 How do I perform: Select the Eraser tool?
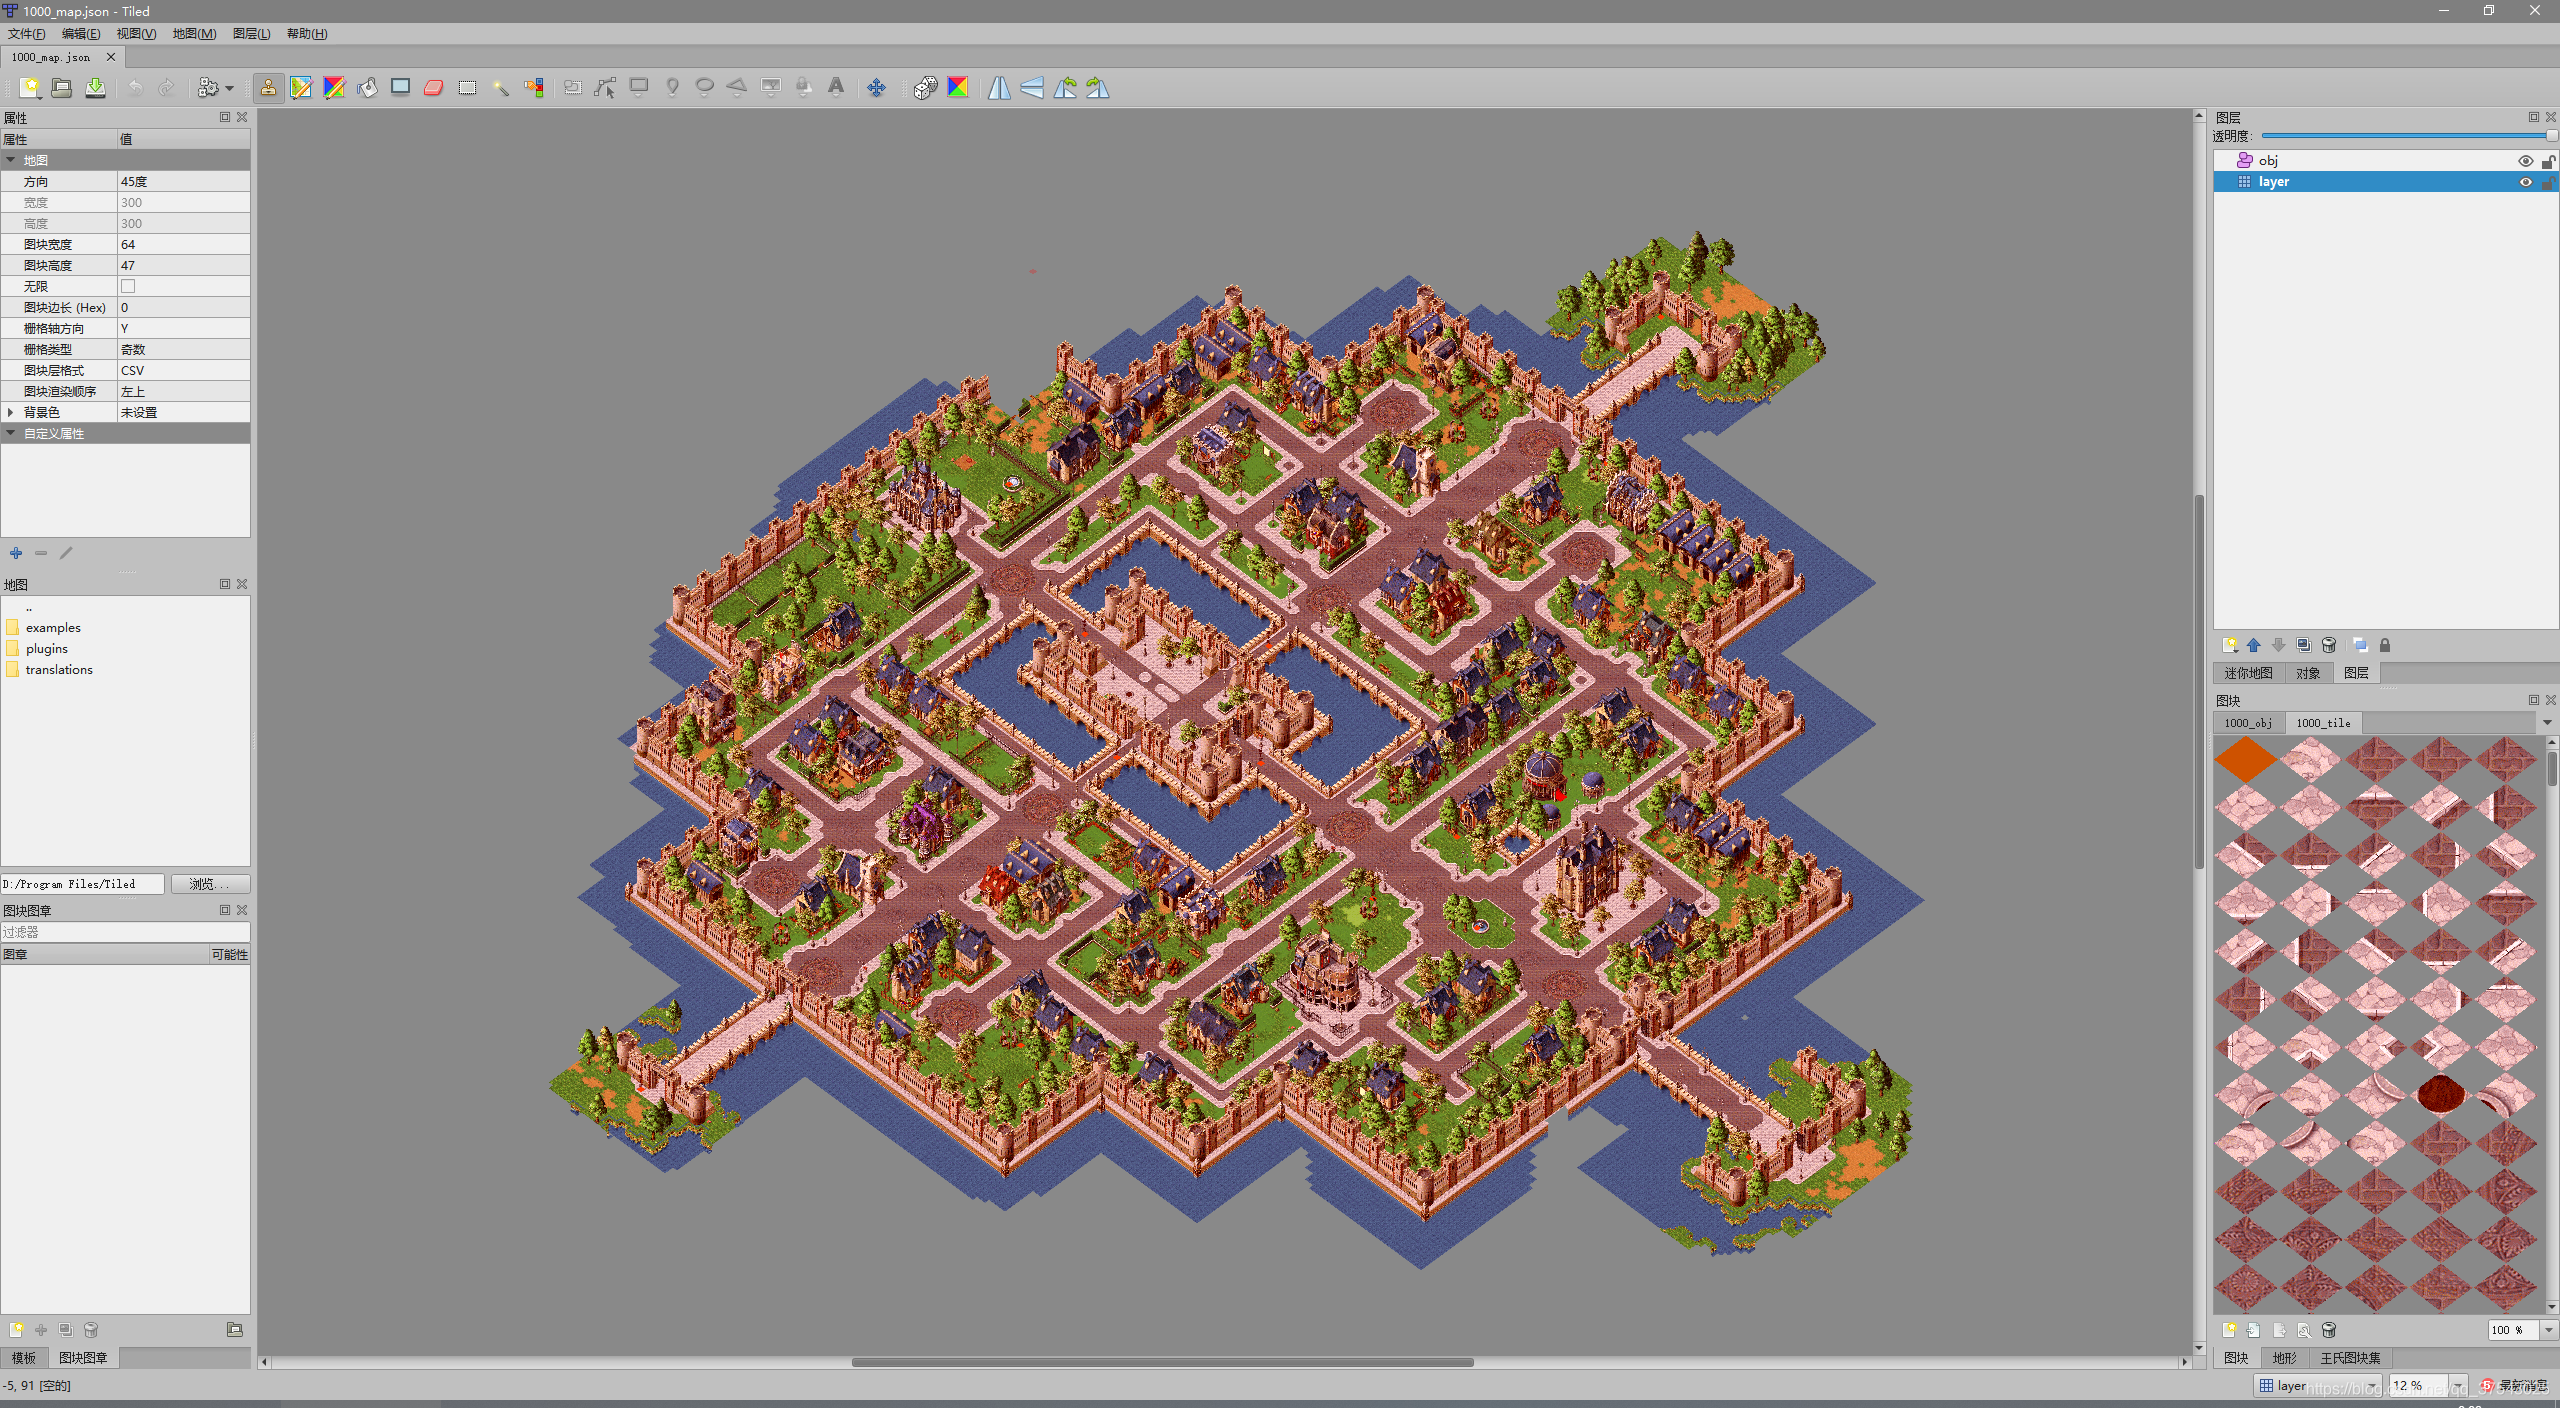click(x=433, y=88)
